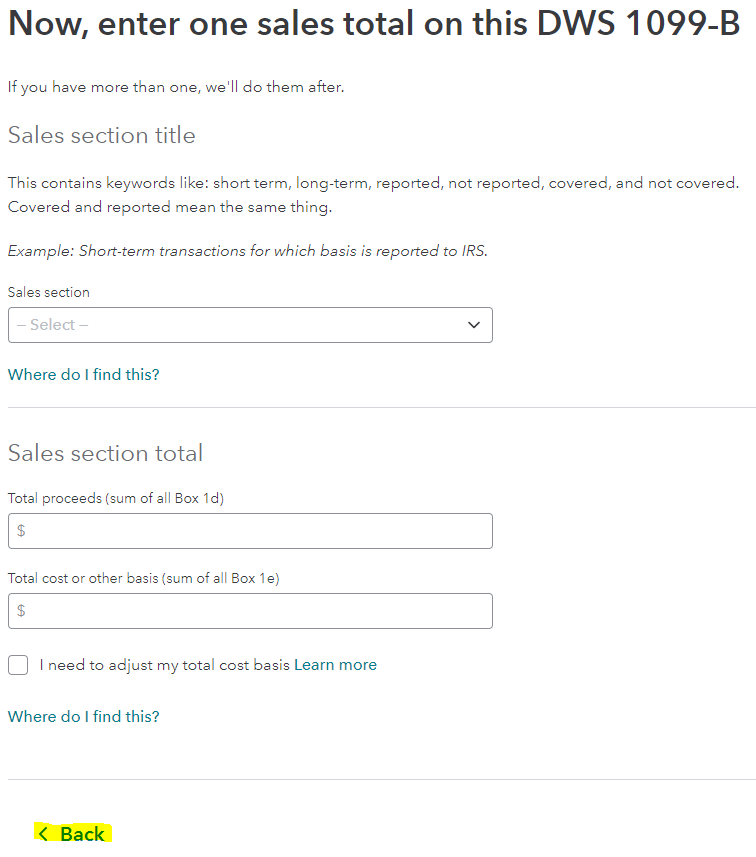Focus the Total cost or other basis field

pyautogui.click(x=250, y=611)
